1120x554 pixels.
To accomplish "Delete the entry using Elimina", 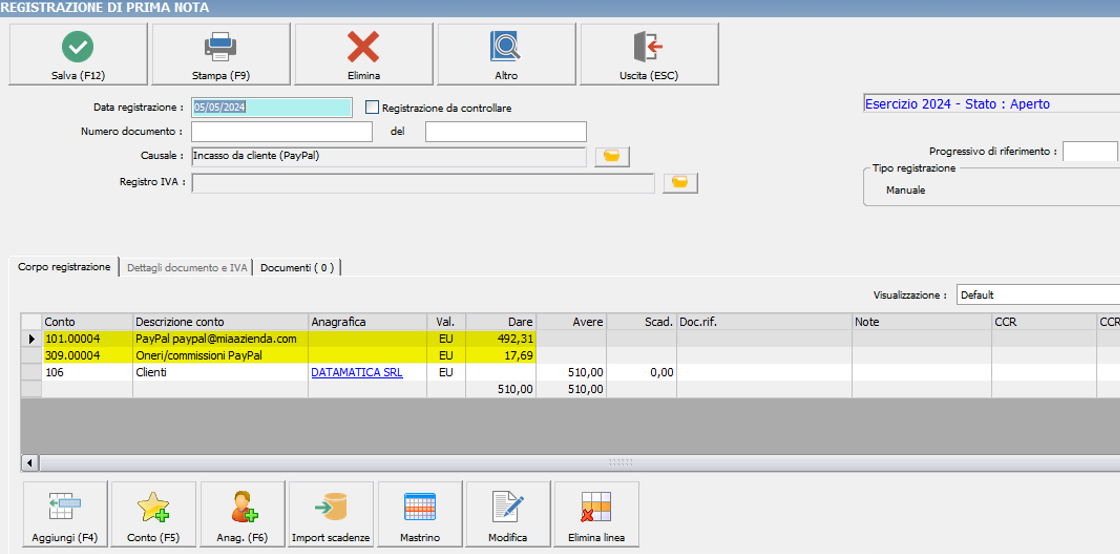I will pos(364,54).
